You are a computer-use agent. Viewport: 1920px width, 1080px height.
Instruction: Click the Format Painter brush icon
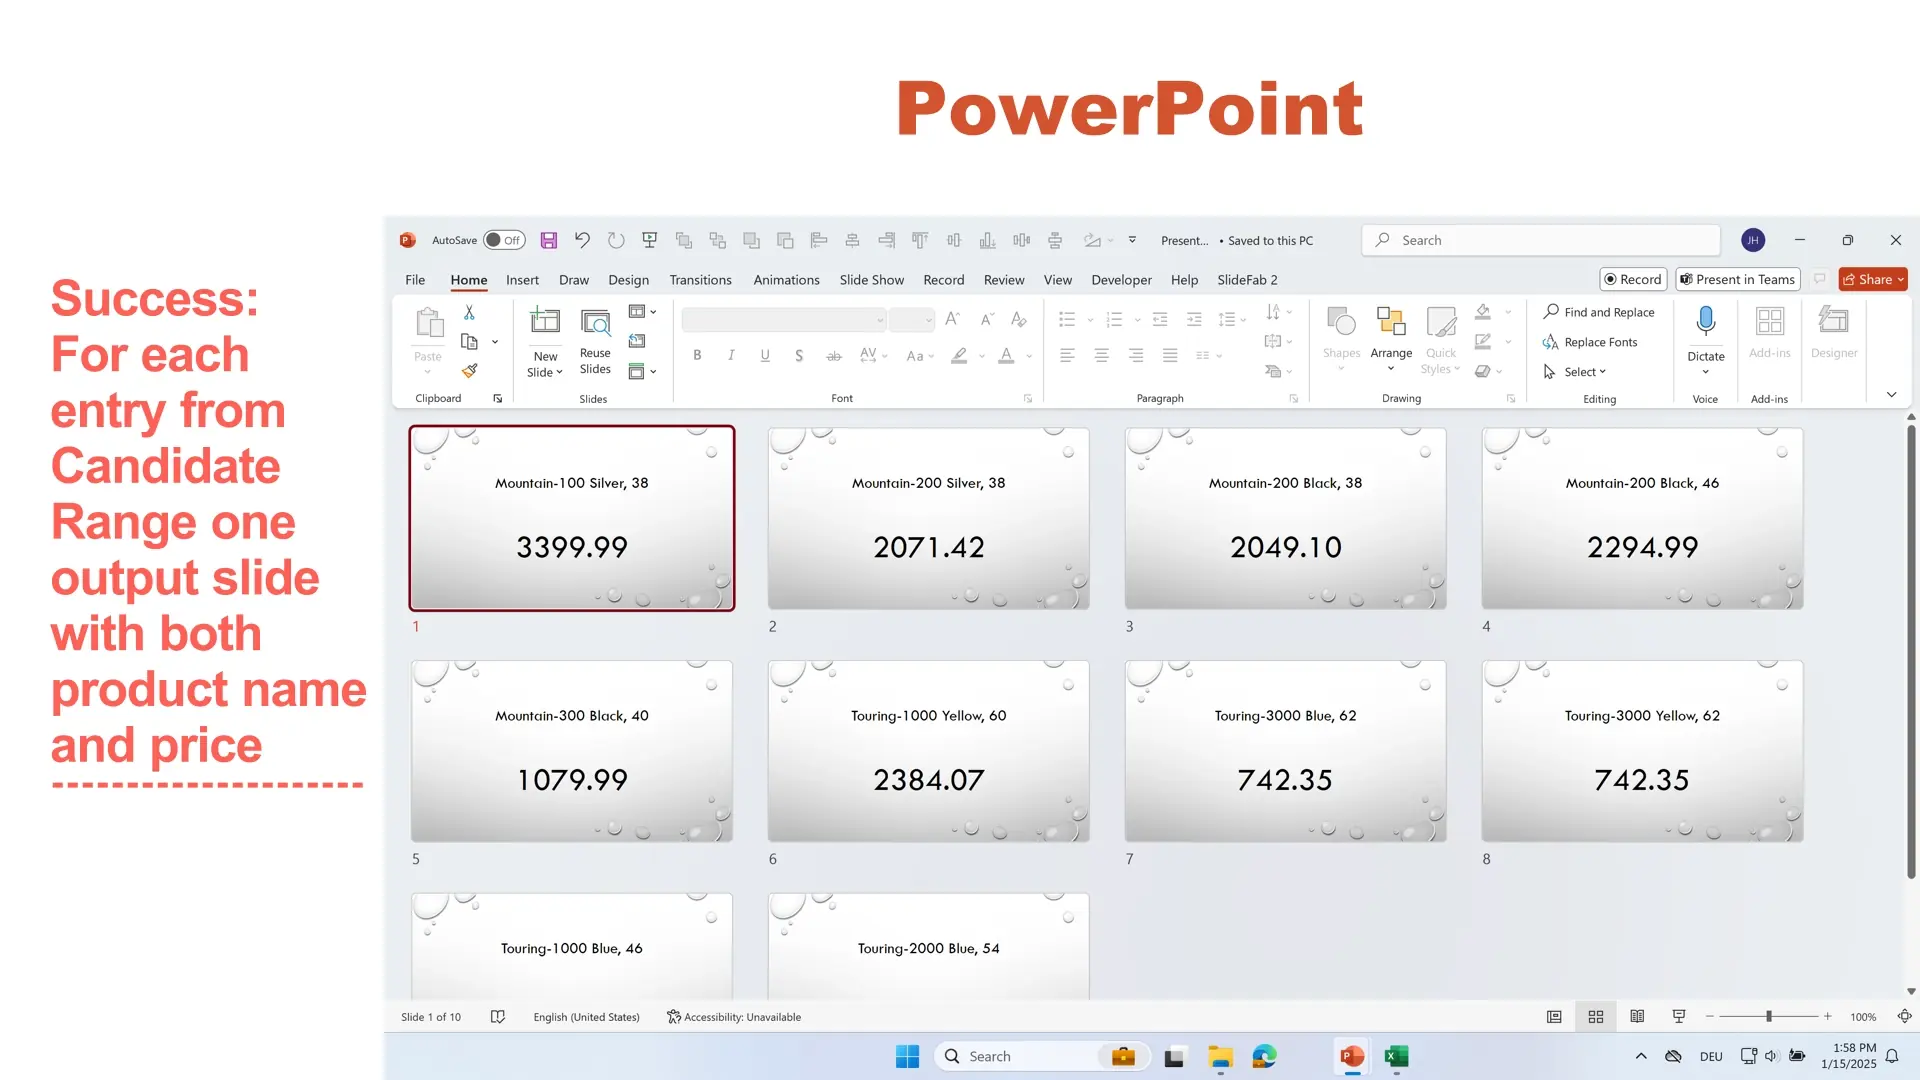469,371
